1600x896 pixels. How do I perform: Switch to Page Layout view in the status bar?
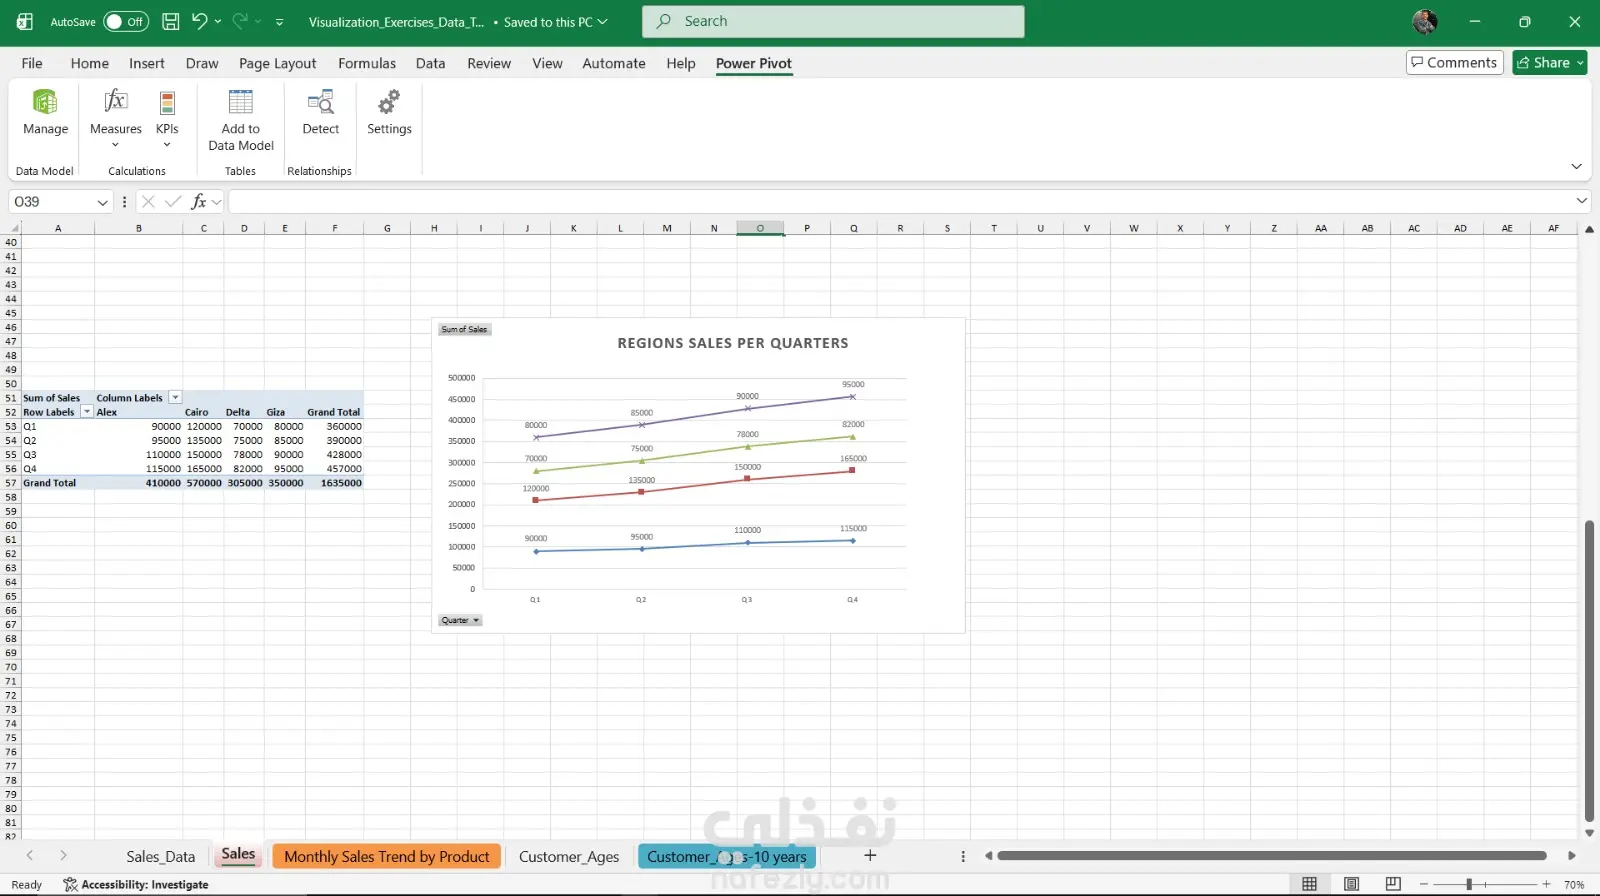1351,884
